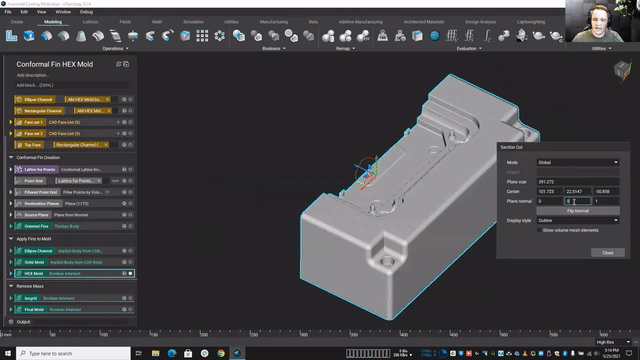This screenshot has height=360, width=640.
Task: Expand the HEX Mold block
Action: click(x=11, y=273)
